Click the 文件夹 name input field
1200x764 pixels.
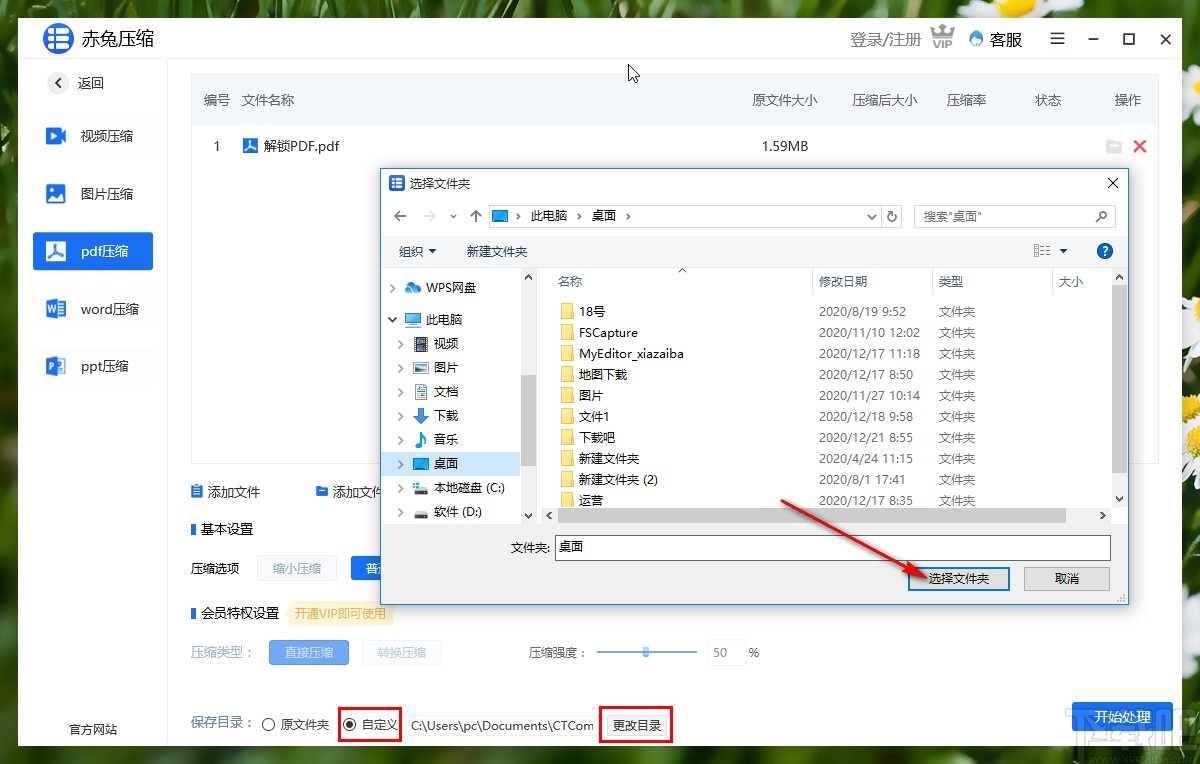(x=832, y=548)
